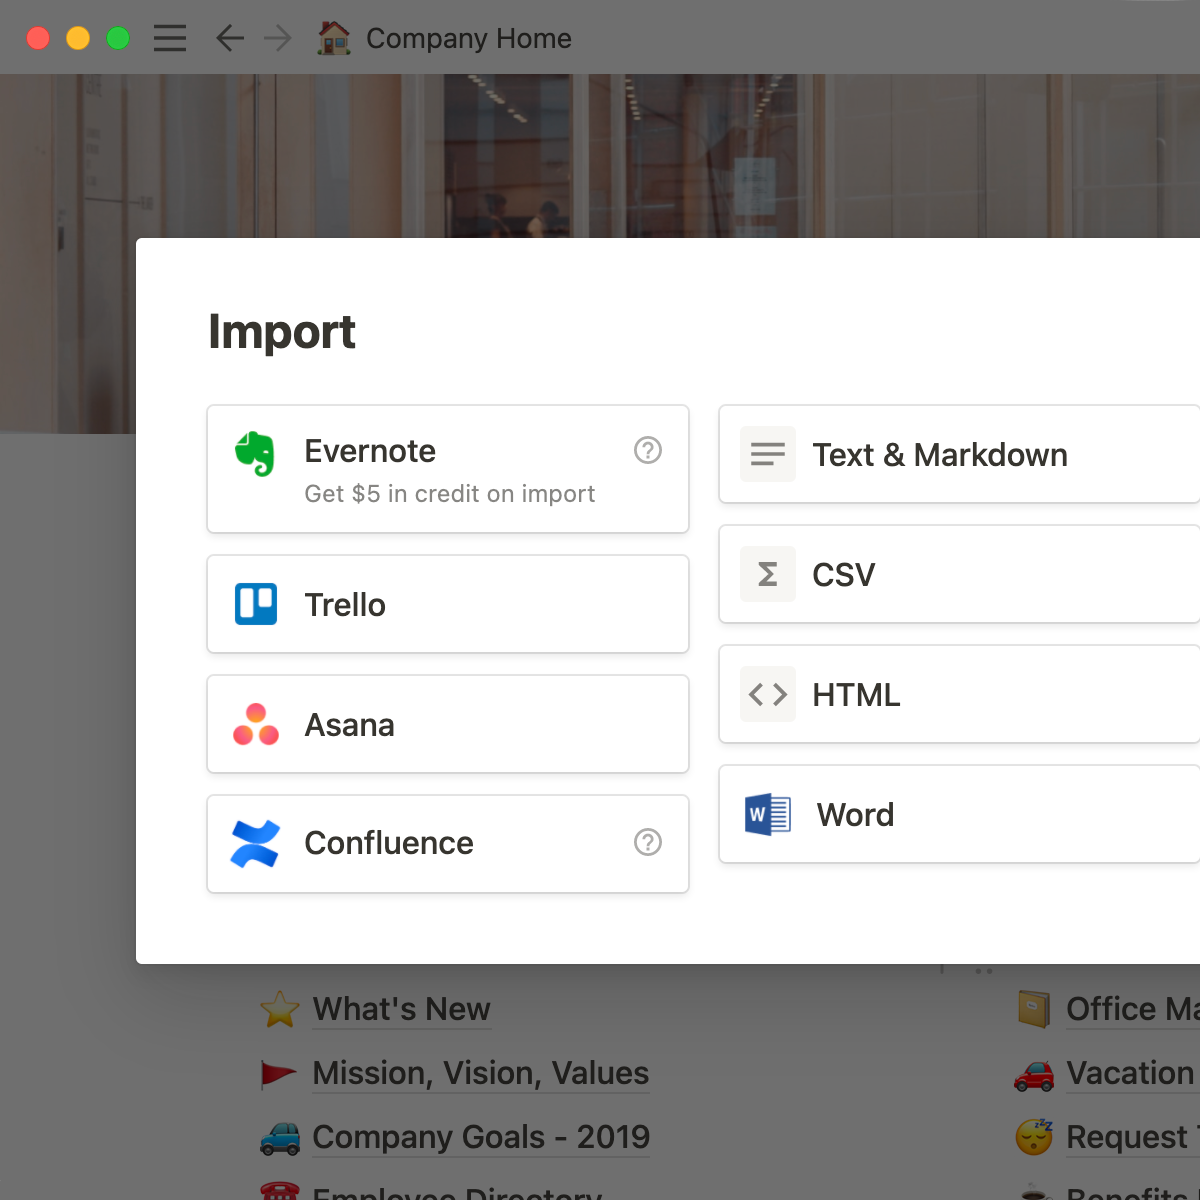The height and width of the screenshot is (1200, 1200).
Task: Click the Text & Markdown lines icon
Action: [768, 454]
